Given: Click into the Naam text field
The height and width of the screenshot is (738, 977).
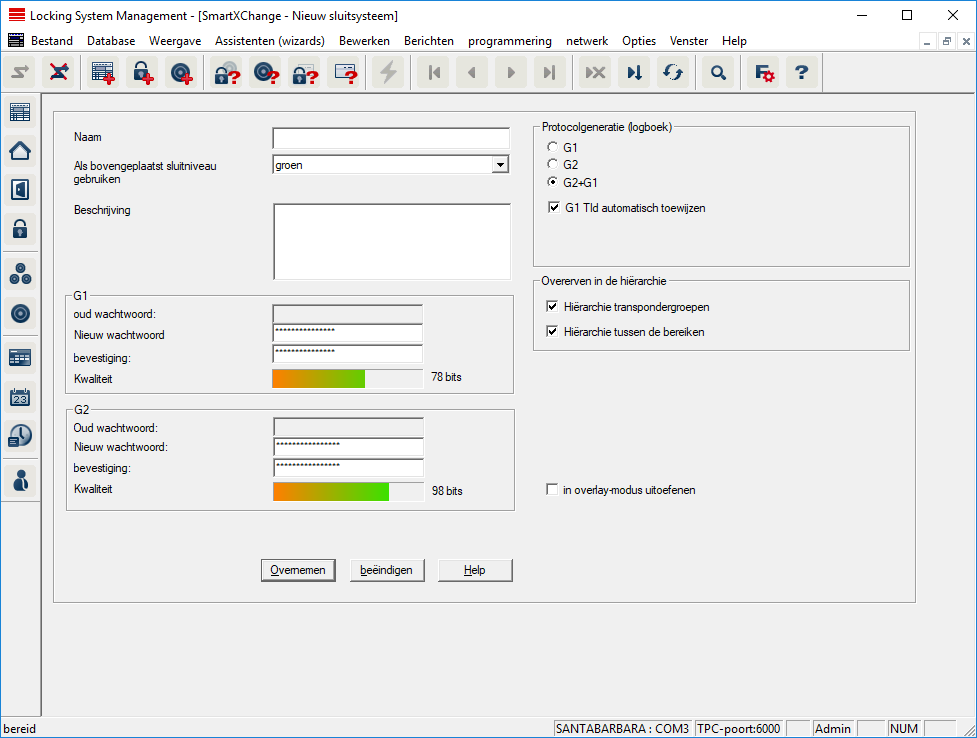Looking at the screenshot, I should pos(390,138).
